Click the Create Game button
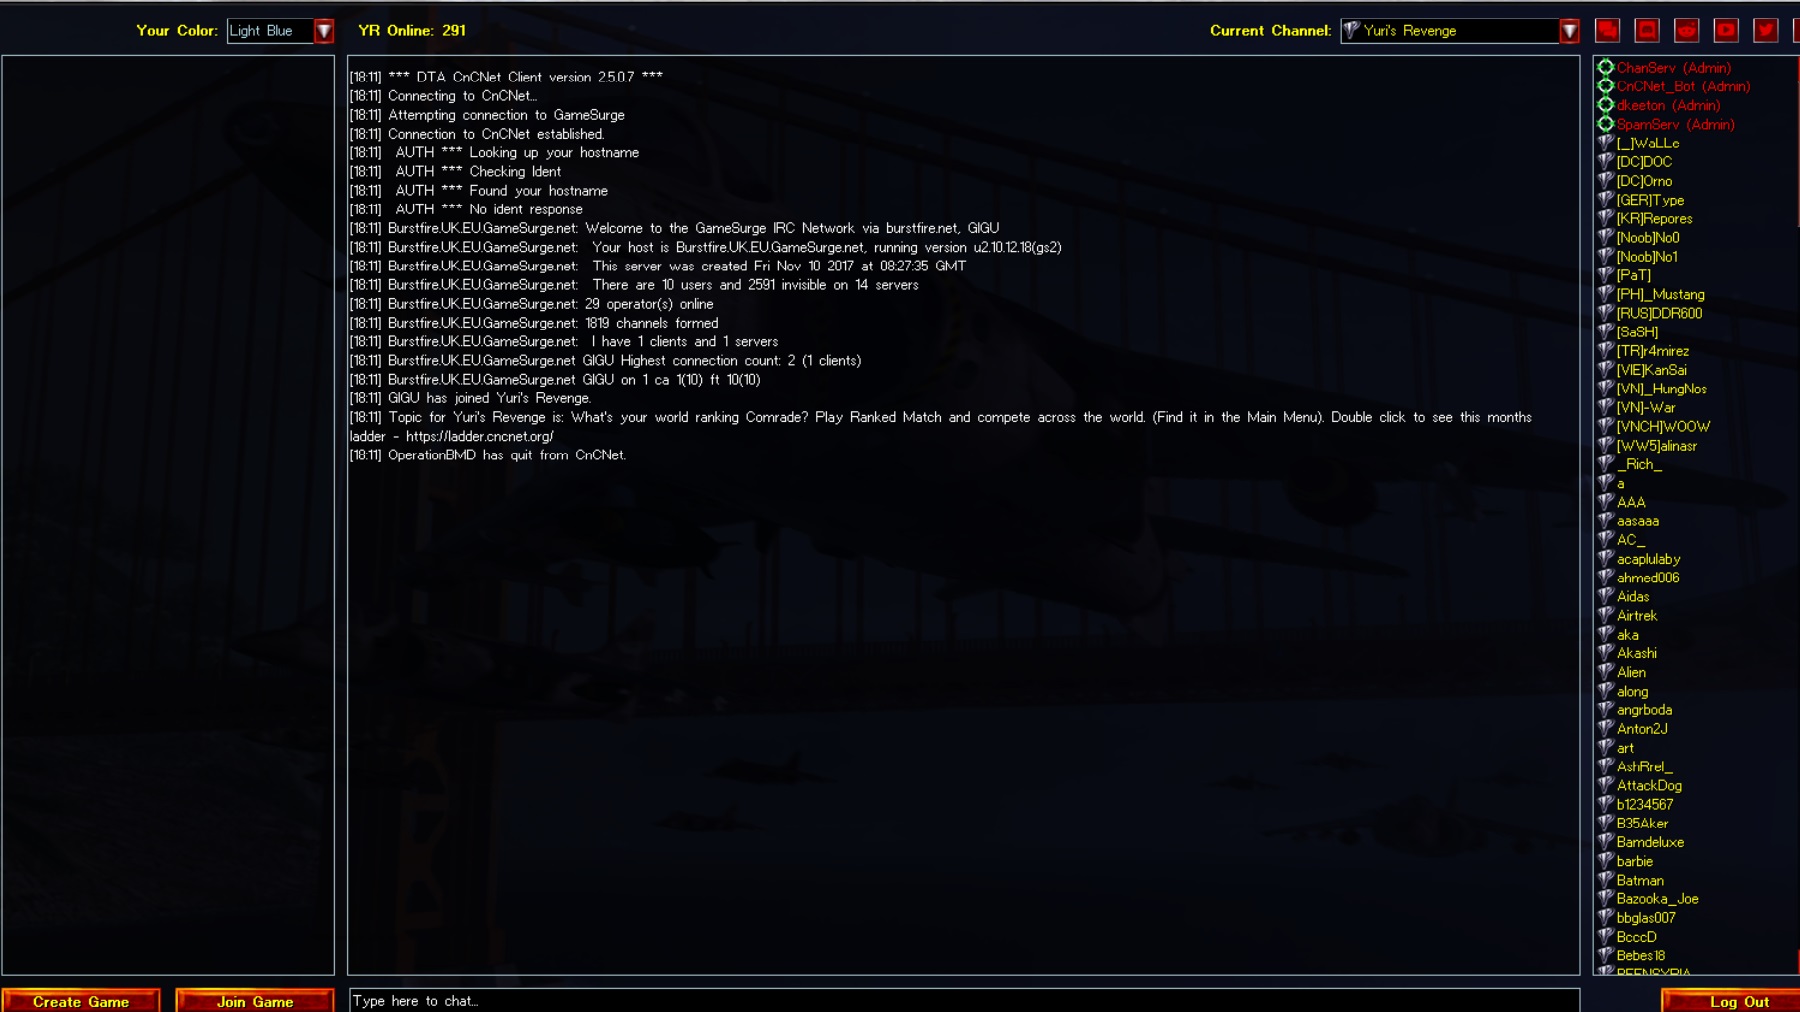The image size is (1800, 1012). tap(81, 1001)
